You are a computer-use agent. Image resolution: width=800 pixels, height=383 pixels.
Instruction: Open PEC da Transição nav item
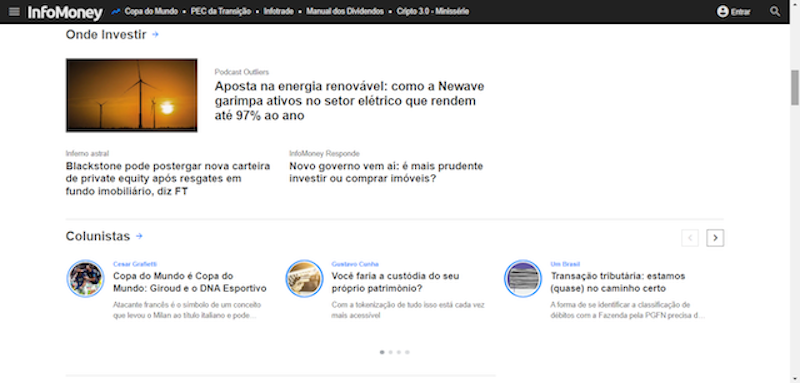(220, 12)
